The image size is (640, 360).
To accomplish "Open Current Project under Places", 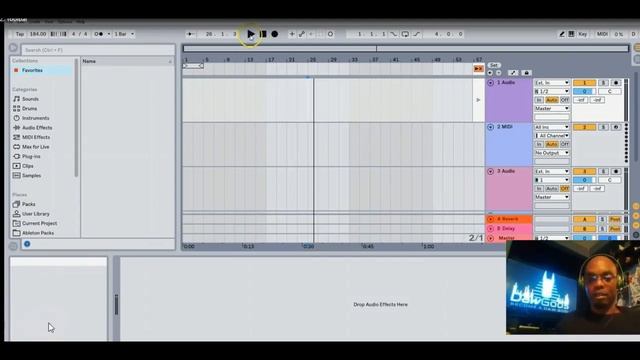I will click(39, 223).
